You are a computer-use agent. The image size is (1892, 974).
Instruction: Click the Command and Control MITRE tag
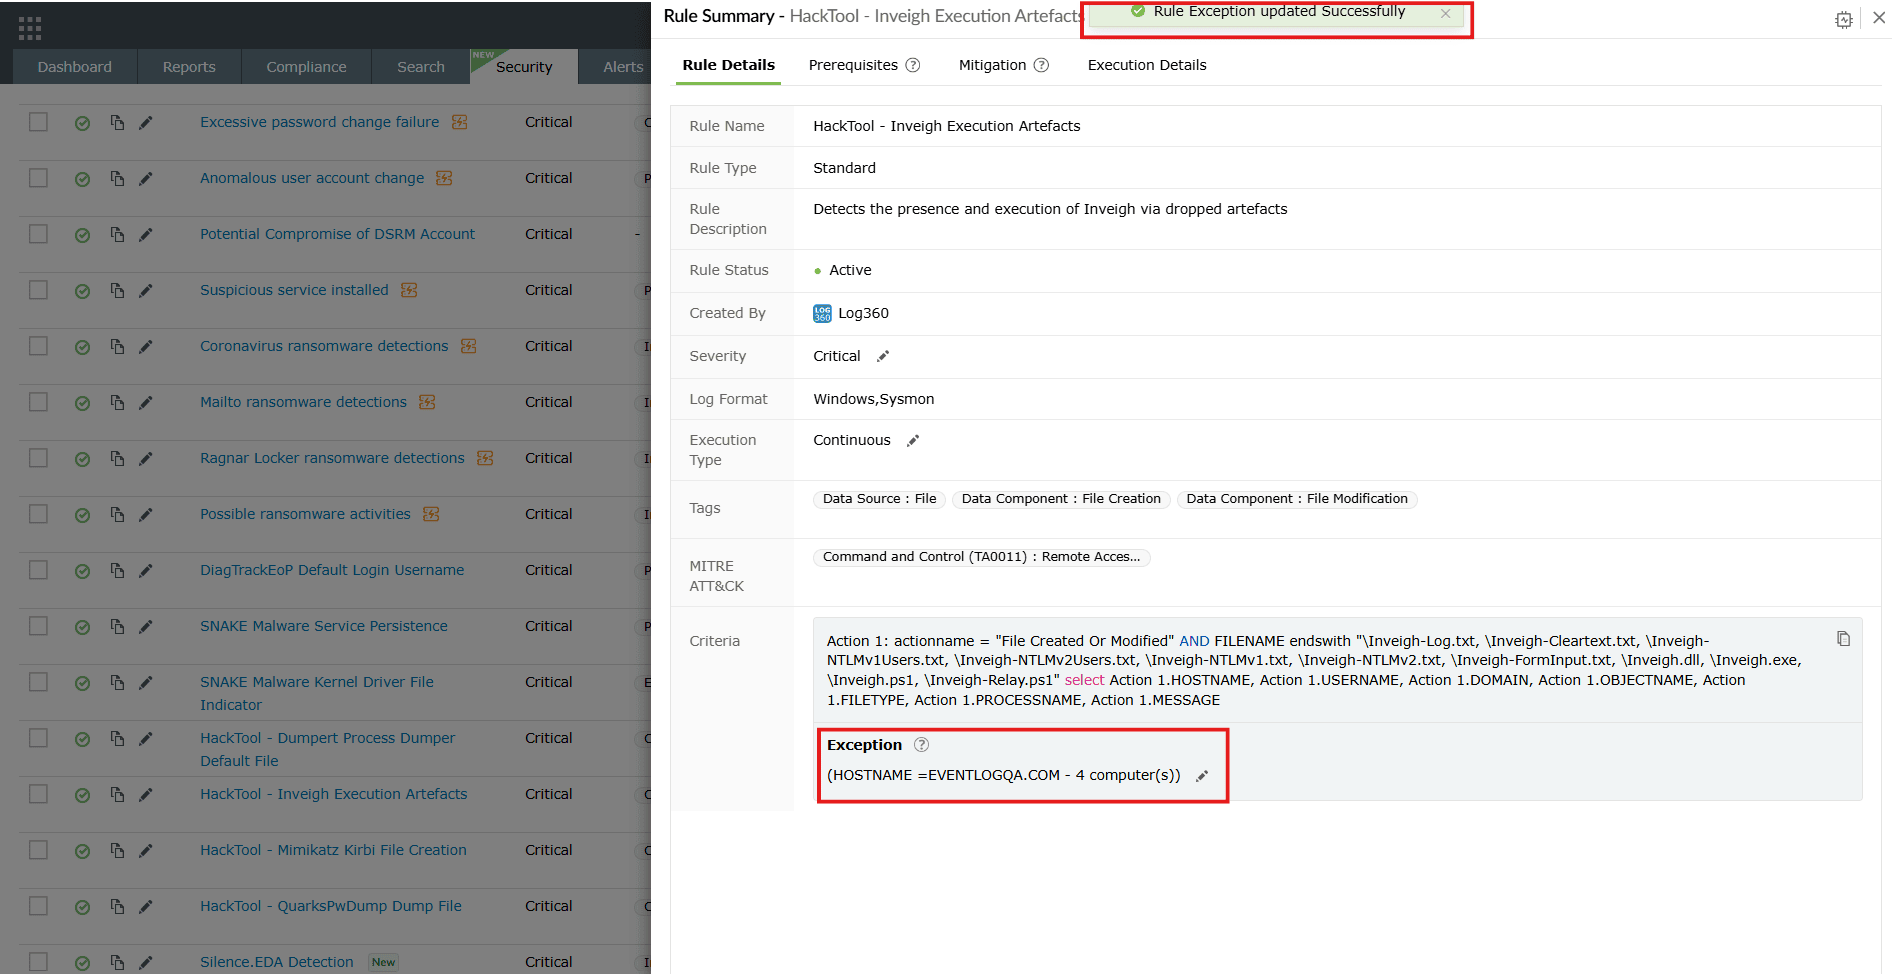pyautogui.click(x=981, y=557)
